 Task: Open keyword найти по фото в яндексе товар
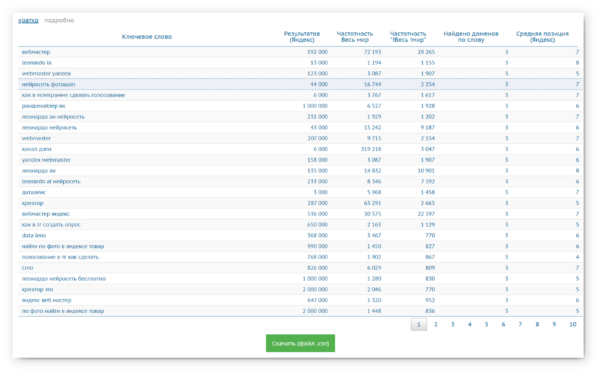pyautogui.click(x=63, y=246)
